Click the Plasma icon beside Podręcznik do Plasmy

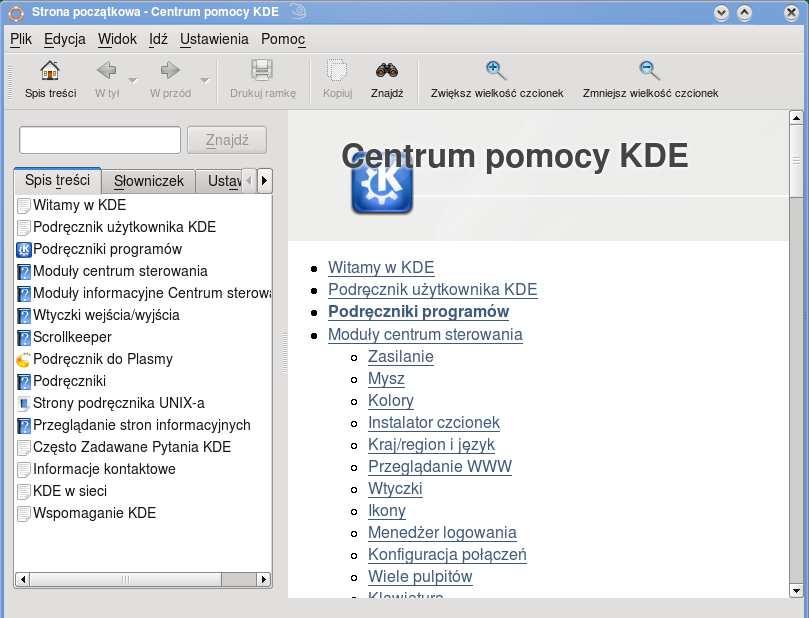coord(24,360)
